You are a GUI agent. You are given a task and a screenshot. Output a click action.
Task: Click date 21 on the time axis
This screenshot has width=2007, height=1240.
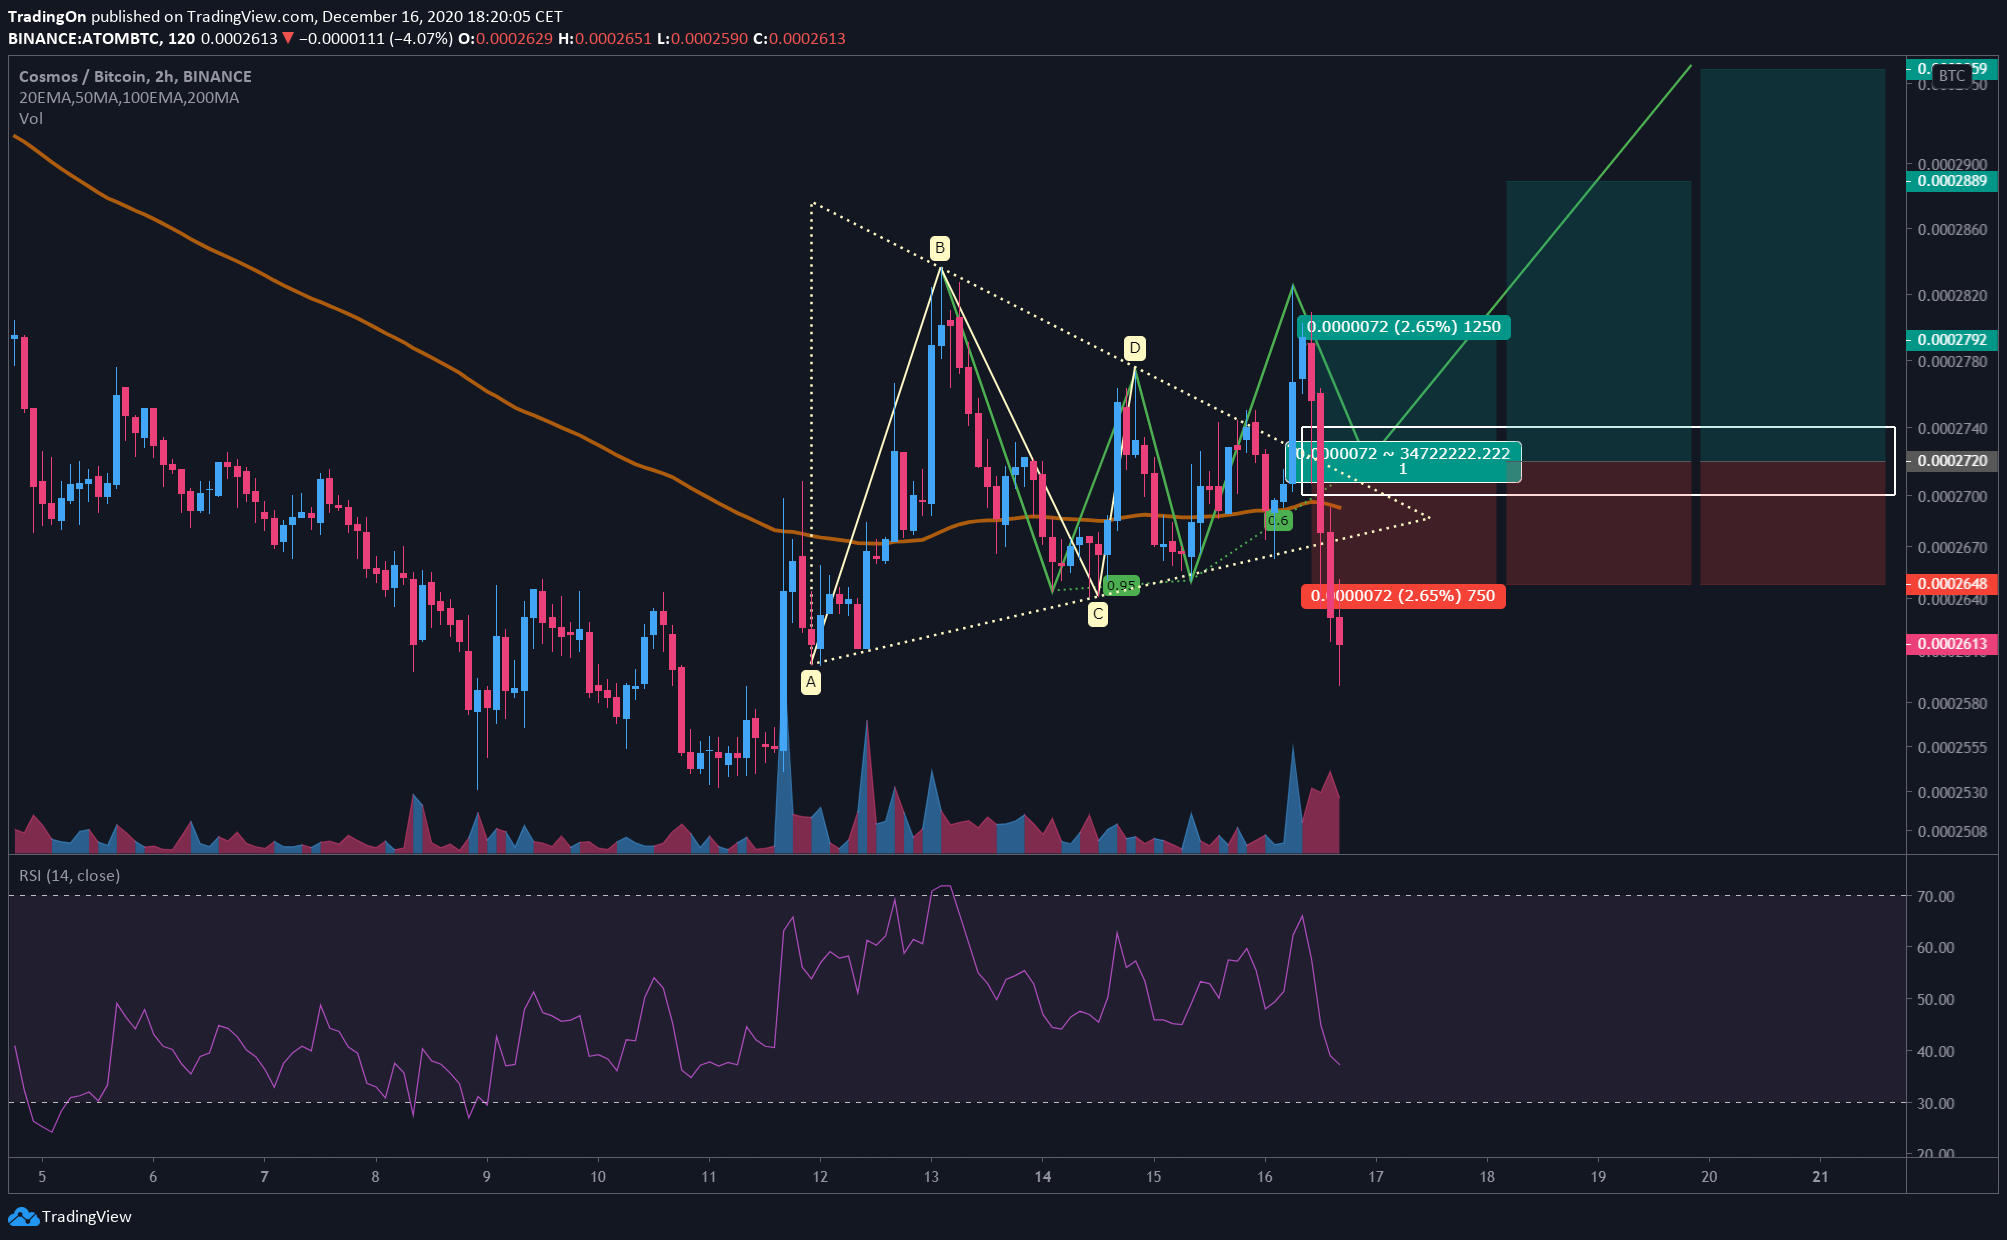point(1820,1176)
